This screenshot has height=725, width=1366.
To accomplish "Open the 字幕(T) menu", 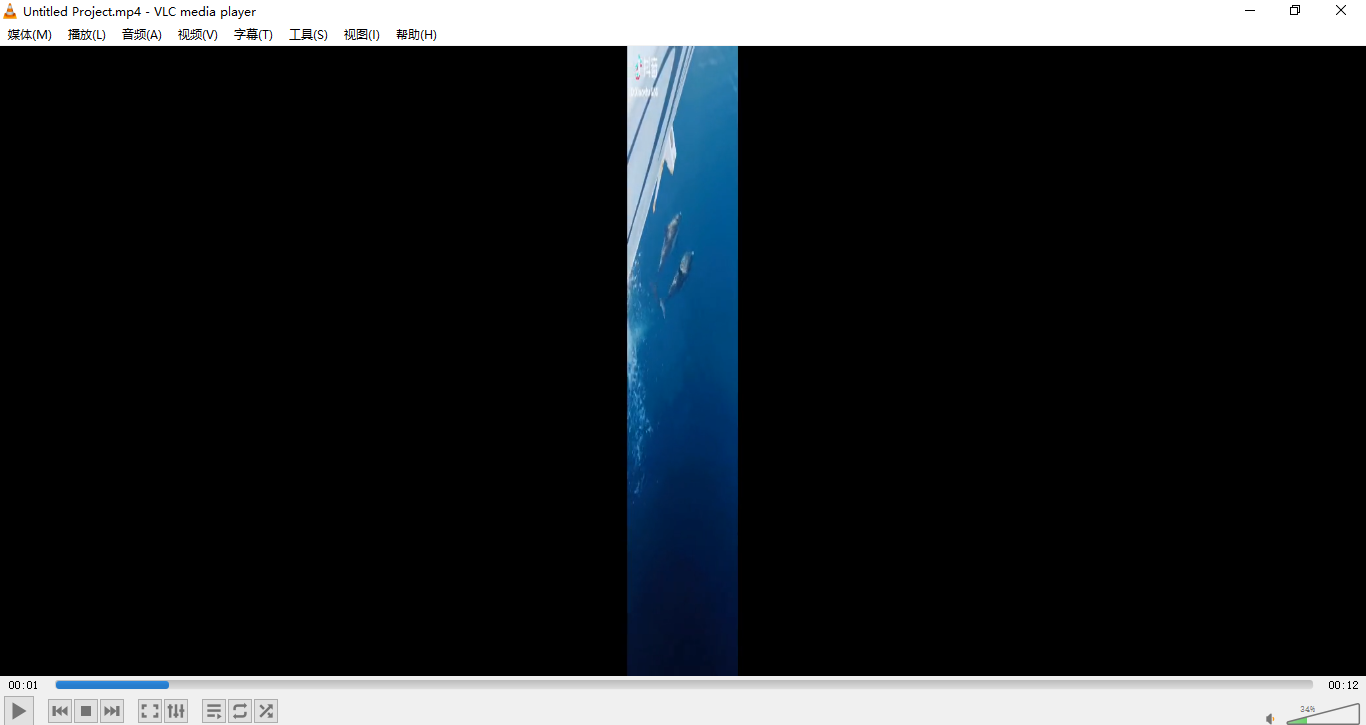I will [252, 34].
